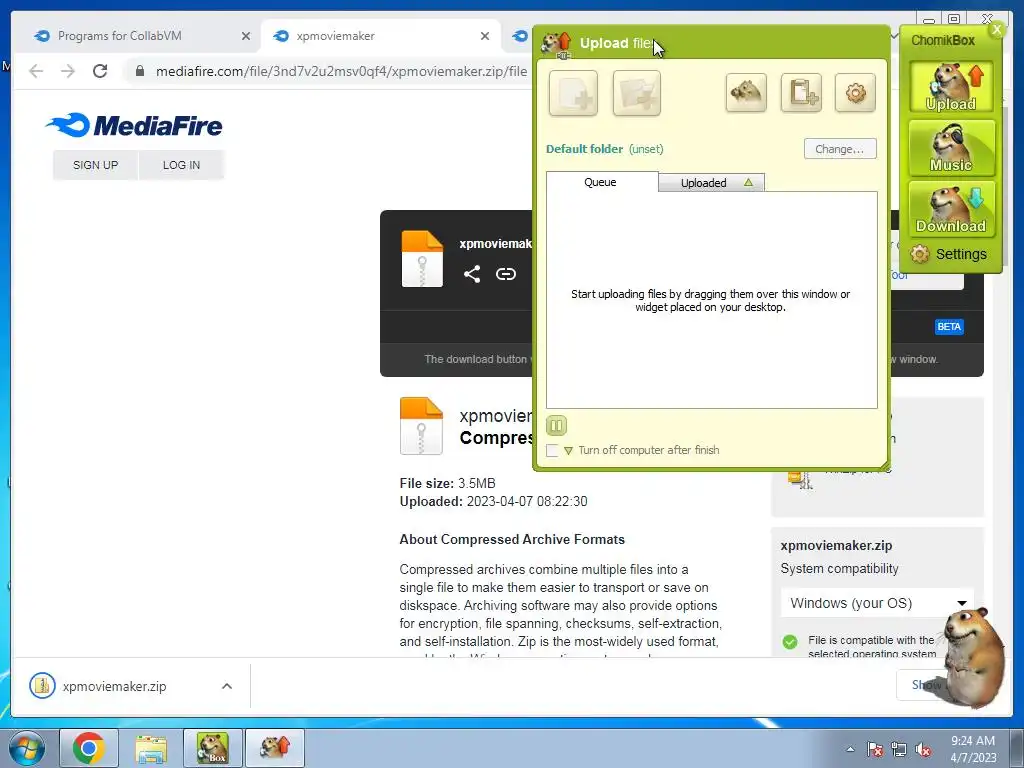Open the Upload section in ChomikBox widget
The width and height of the screenshot is (1024, 768).
point(951,87)
